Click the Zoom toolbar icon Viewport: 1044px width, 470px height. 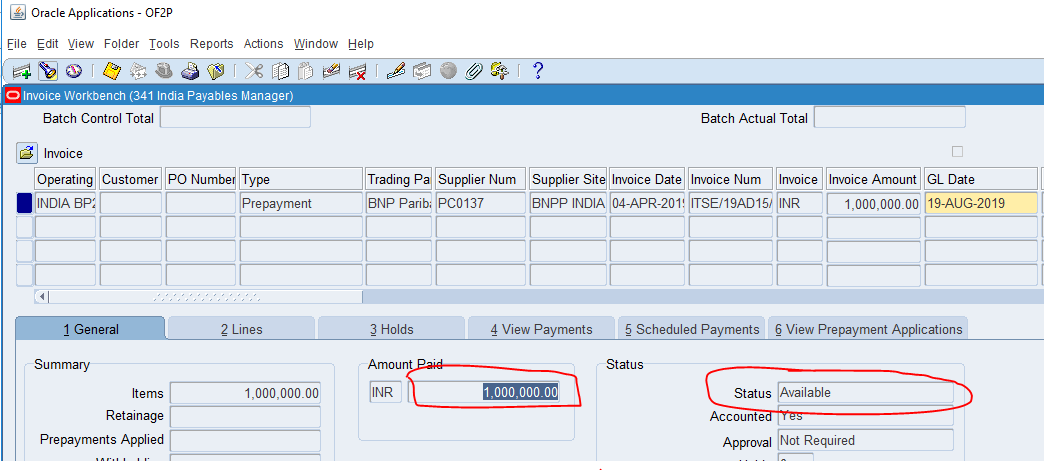coord(422,71)
